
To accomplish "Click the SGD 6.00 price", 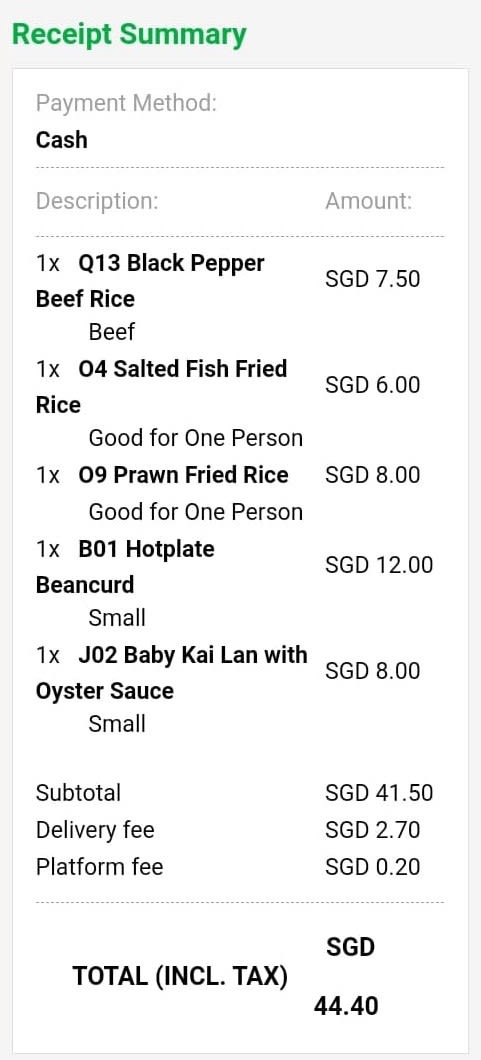I will [x=372, y=385].
